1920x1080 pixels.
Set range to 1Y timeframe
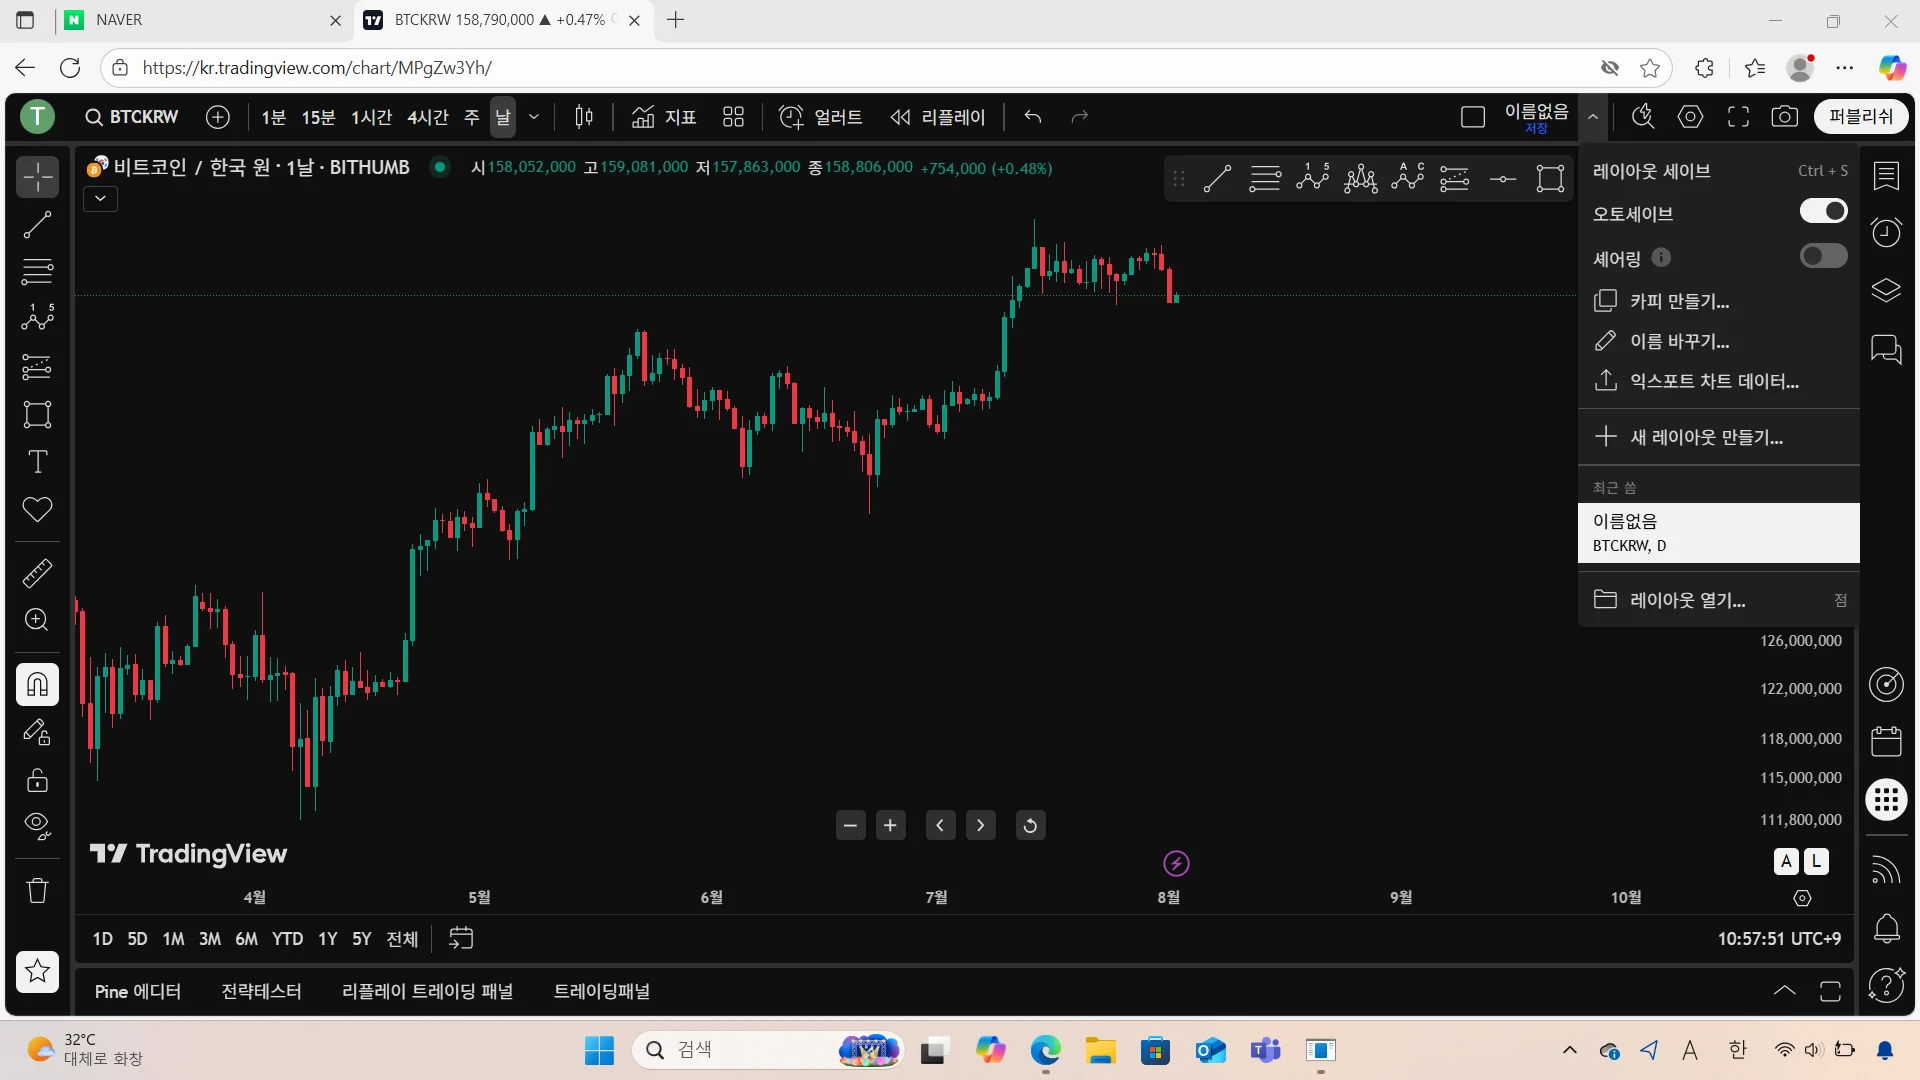(x=327, y=939)
